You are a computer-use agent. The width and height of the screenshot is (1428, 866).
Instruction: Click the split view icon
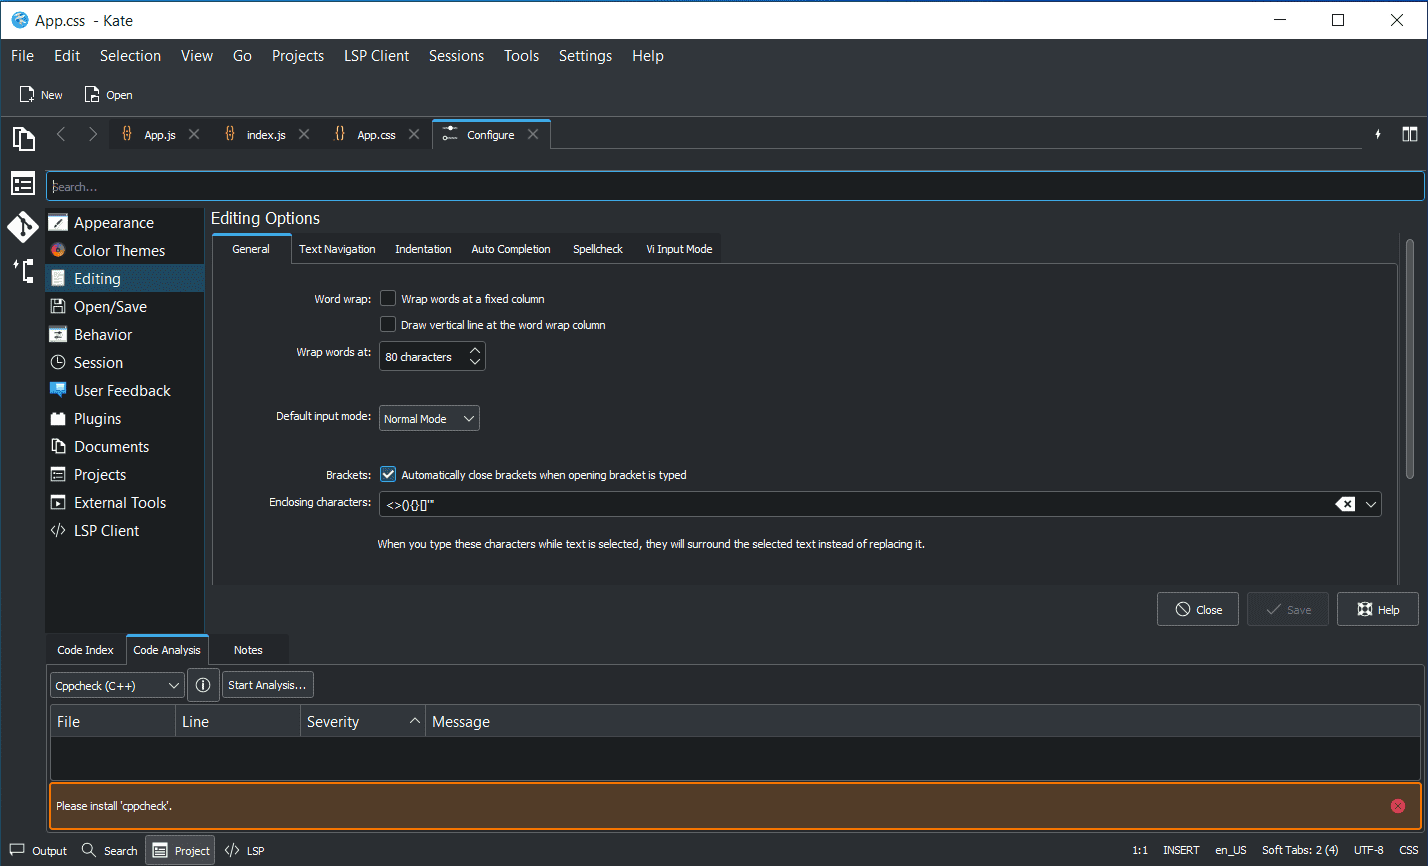click(1409, 134)
